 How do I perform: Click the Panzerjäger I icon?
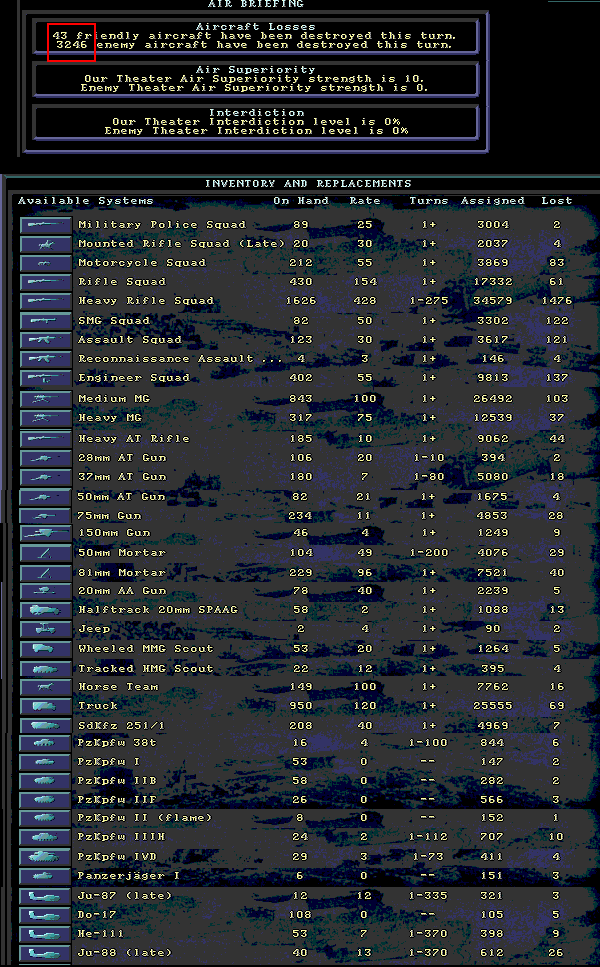click(46, 876)
